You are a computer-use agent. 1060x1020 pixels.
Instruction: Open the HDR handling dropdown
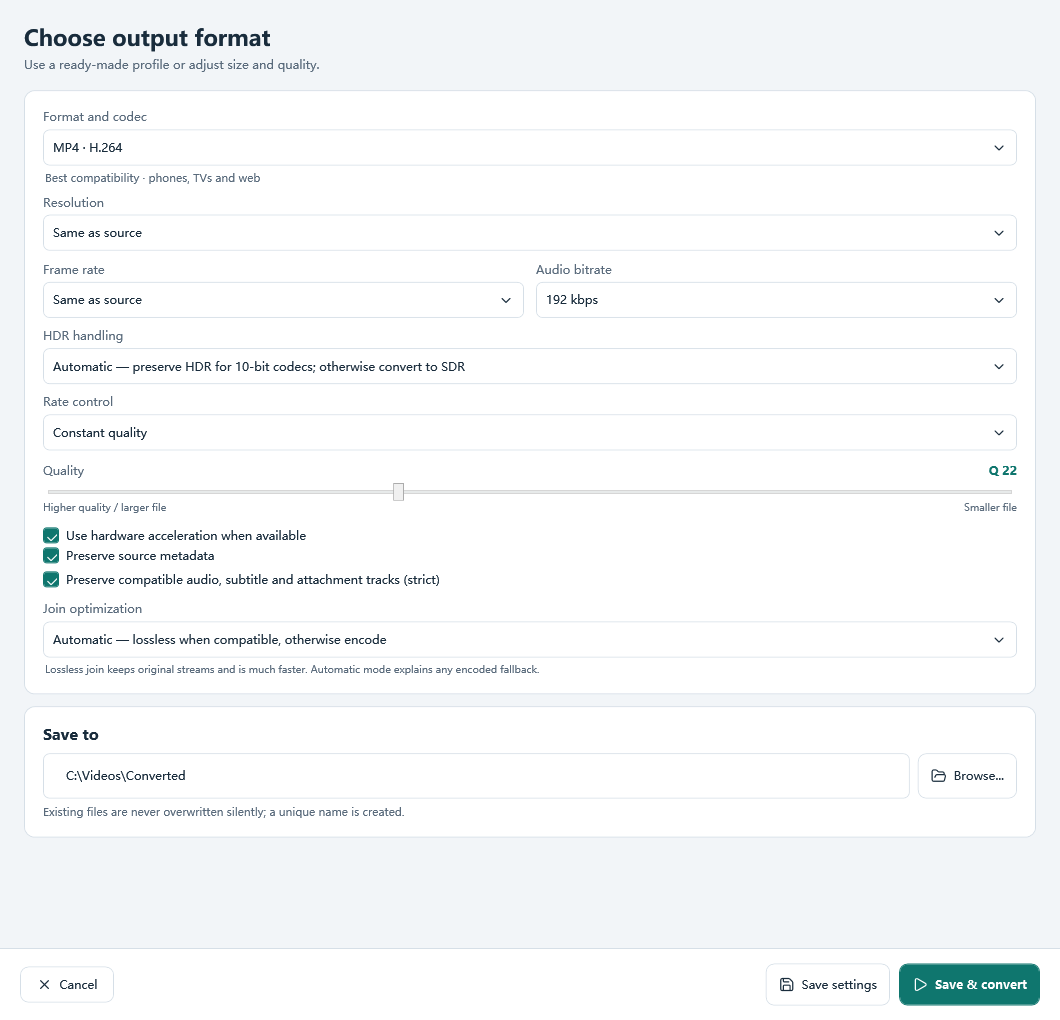pos(529,366)
